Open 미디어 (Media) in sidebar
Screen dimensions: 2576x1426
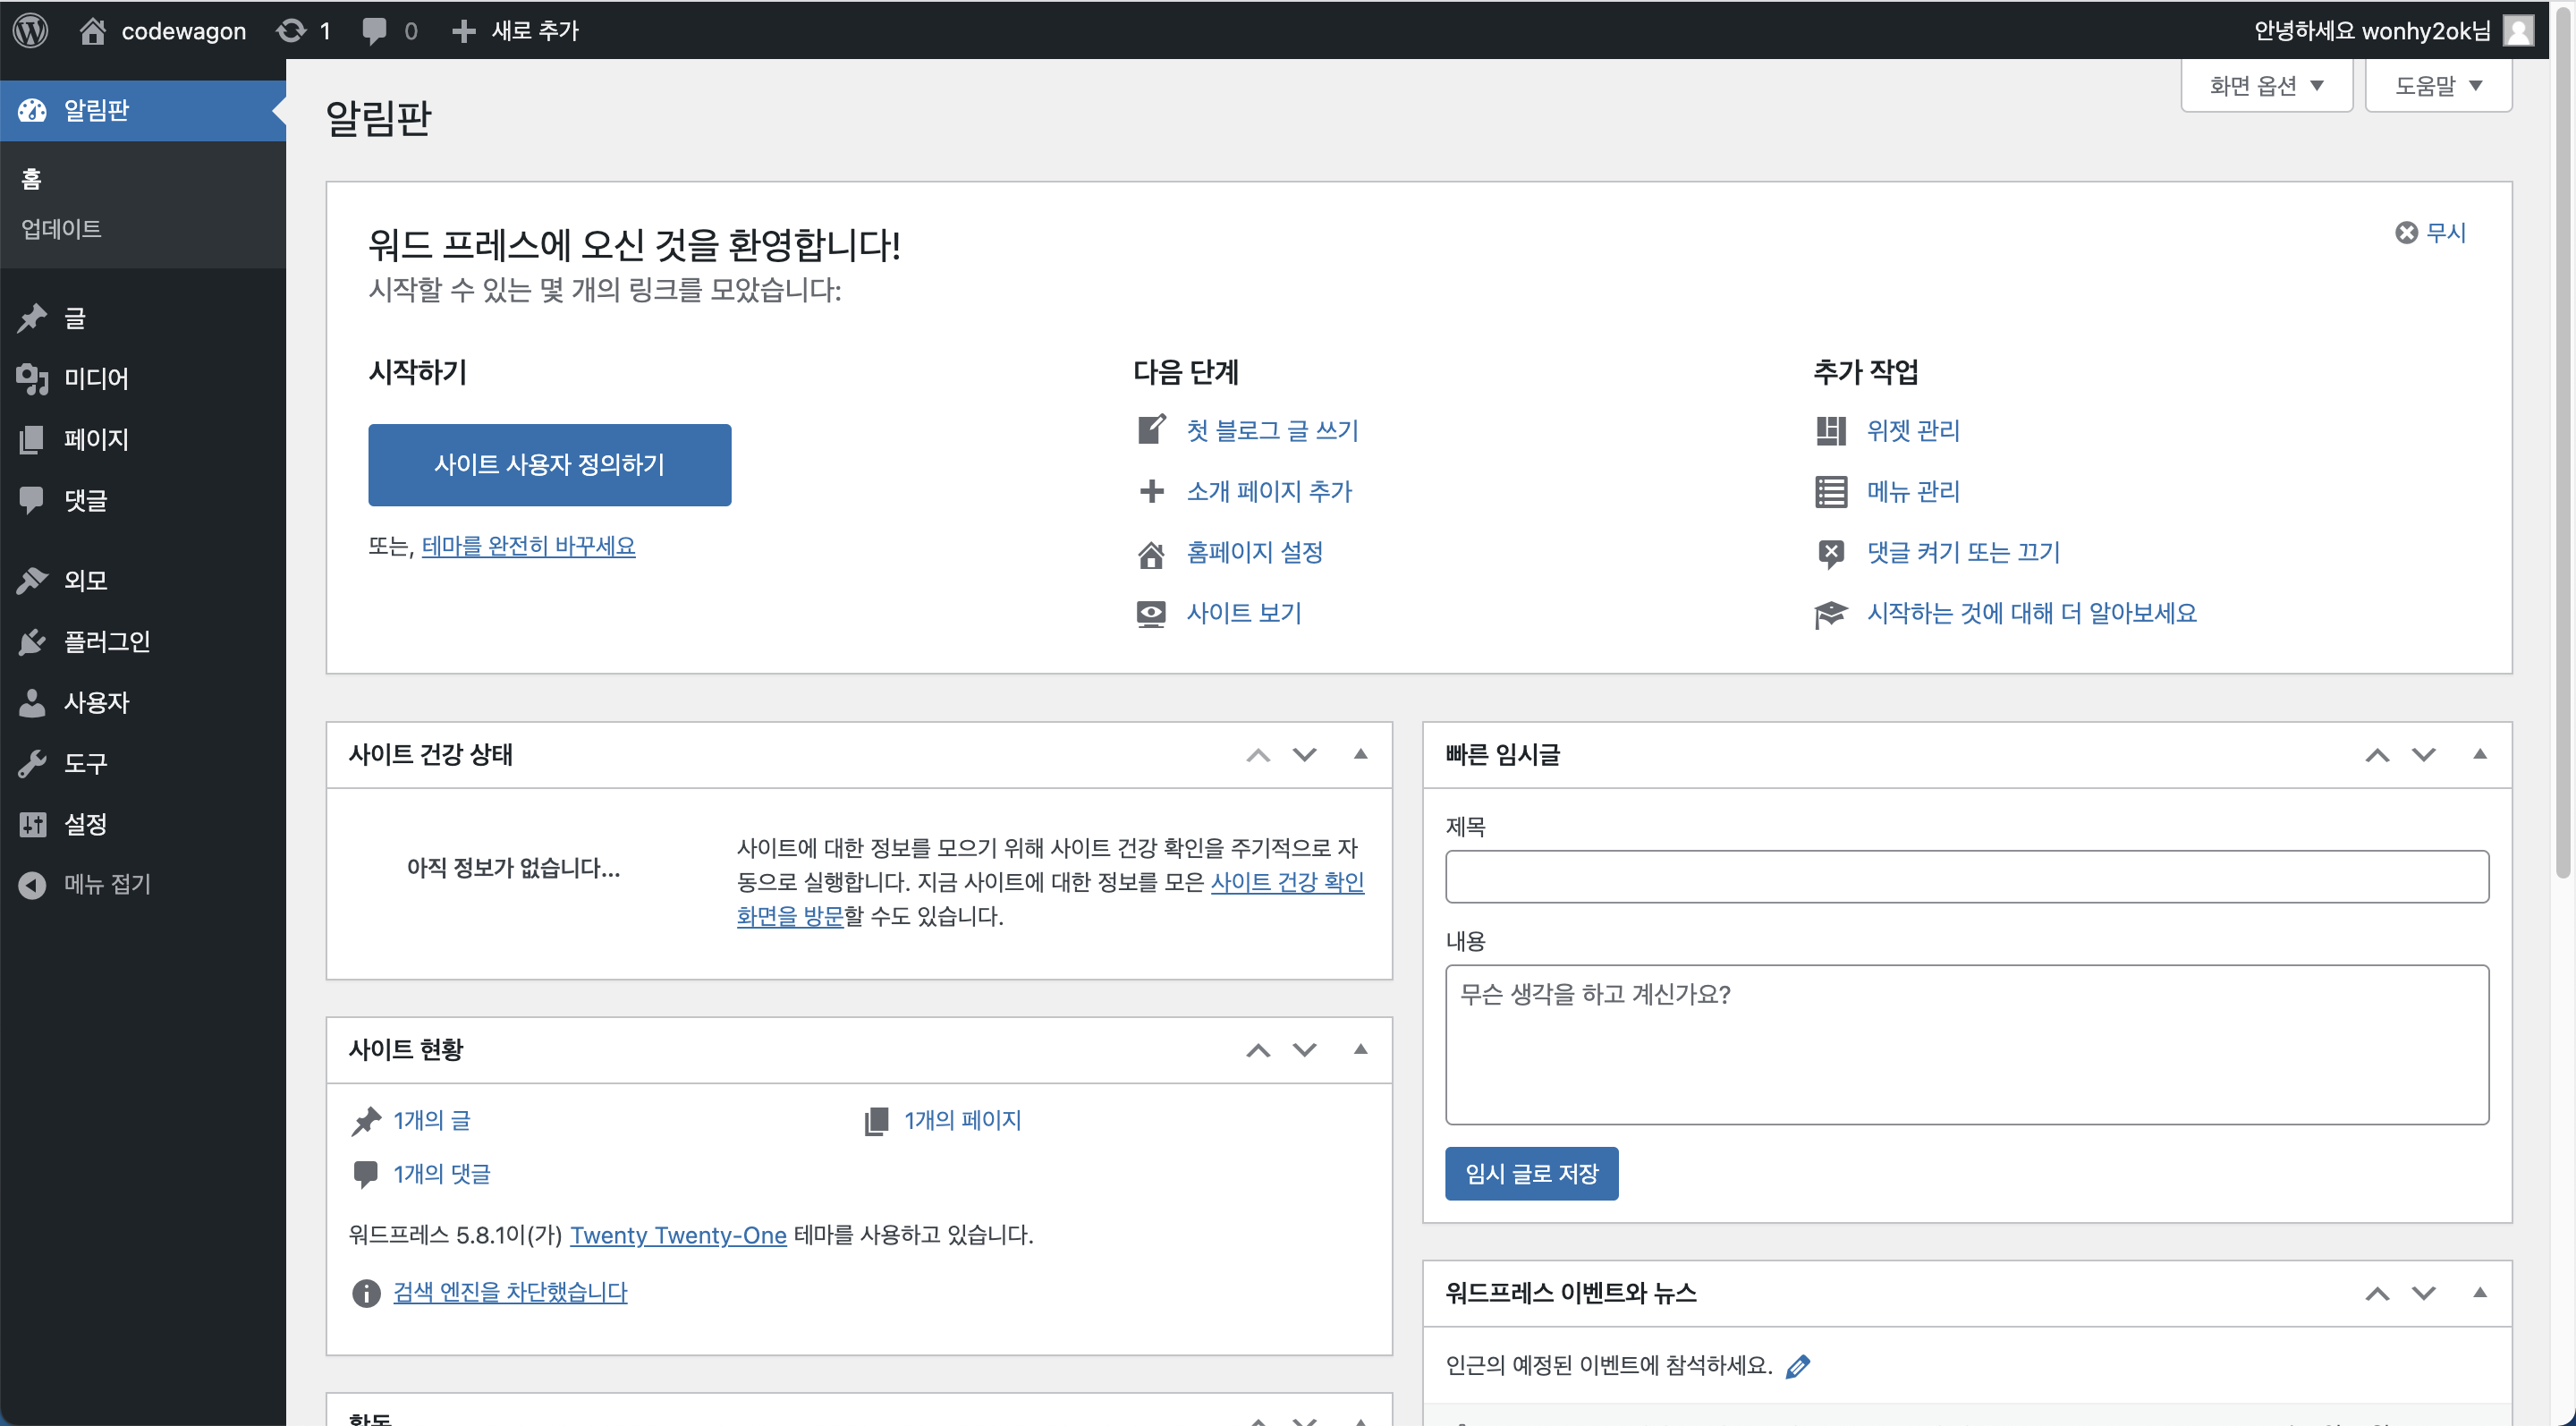coord(95,378)
